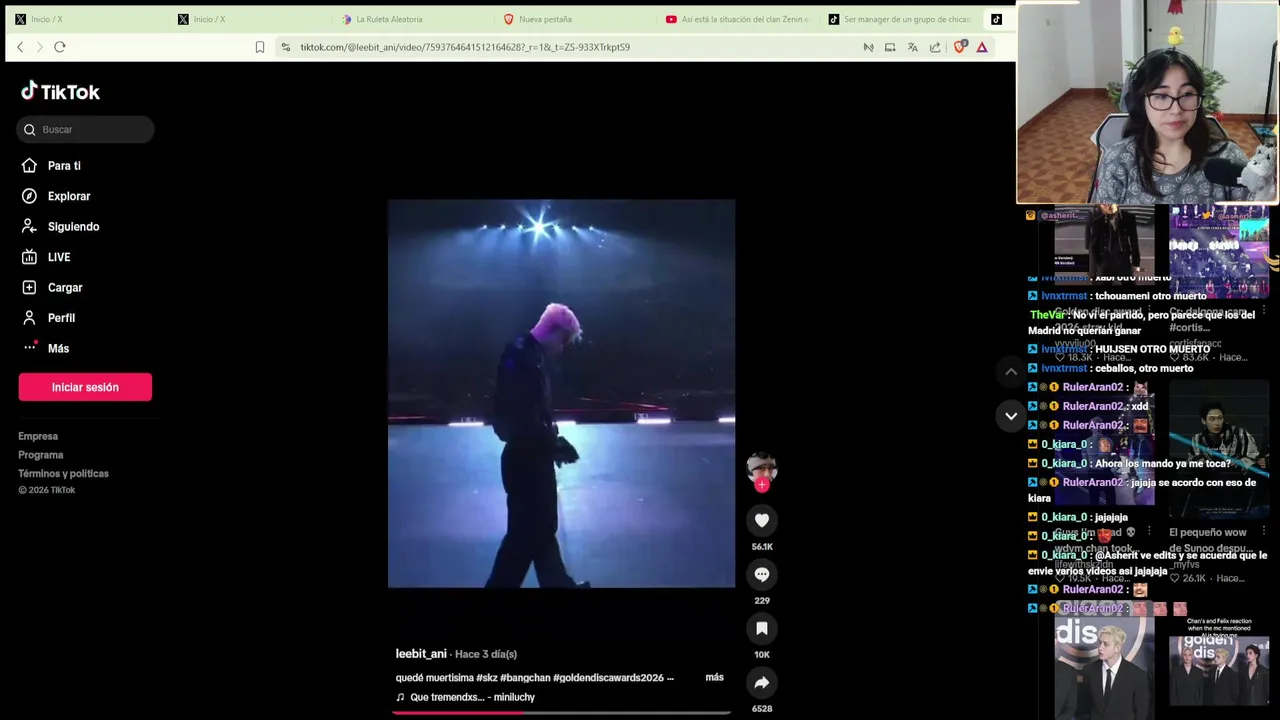Image resolution: width=1280 pixels, height=720 pixels.
Task: Open the Para ti feed
Action: 64,166
